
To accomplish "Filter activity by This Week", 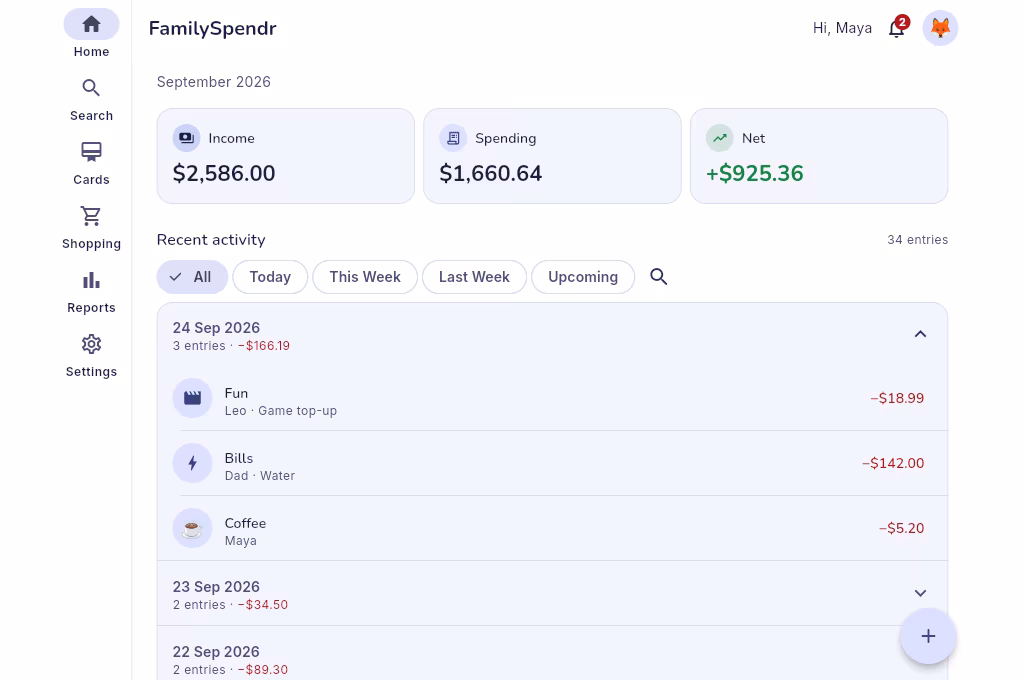I will pyautogui.click(x=365, y=277).
